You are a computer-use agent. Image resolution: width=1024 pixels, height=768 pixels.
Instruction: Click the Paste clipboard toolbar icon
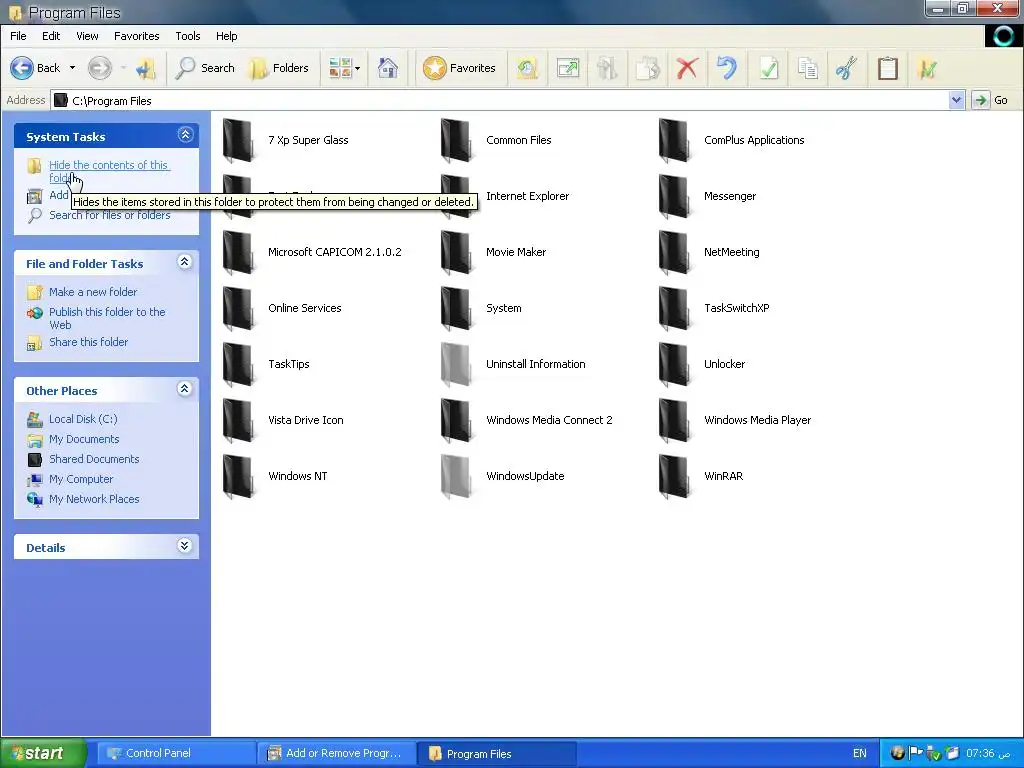click(x=888, y=68)
